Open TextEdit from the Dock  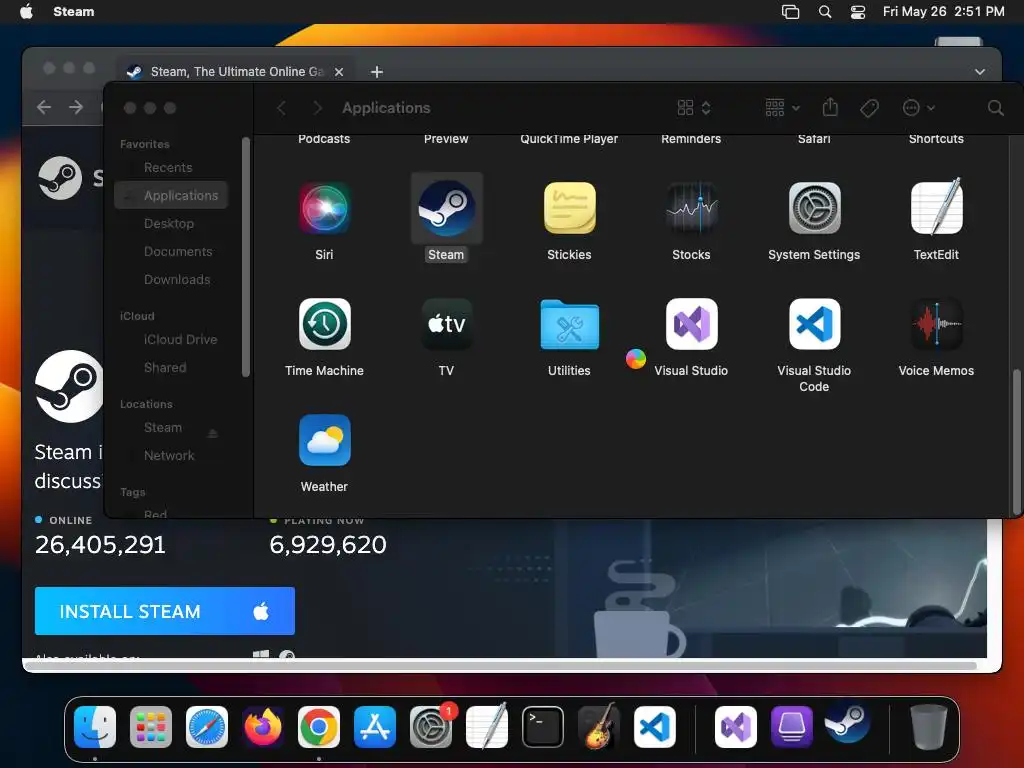(x=487, y=725)
